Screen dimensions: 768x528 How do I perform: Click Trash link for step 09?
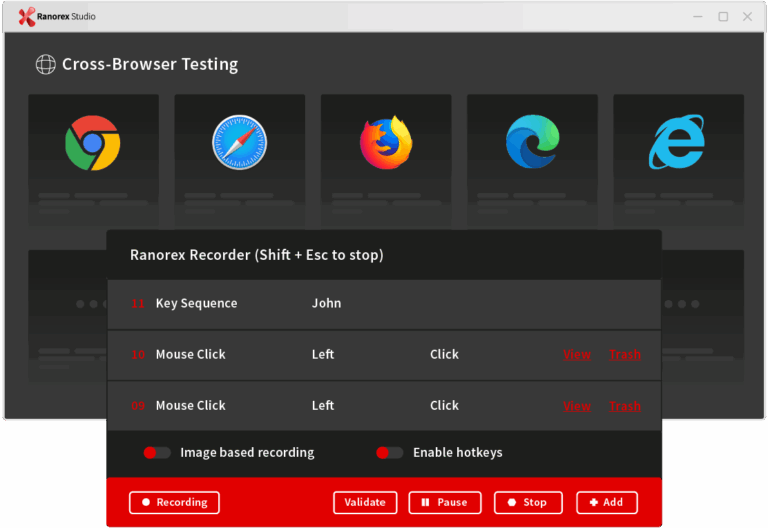pyautogui.click(x=625, y=406)
